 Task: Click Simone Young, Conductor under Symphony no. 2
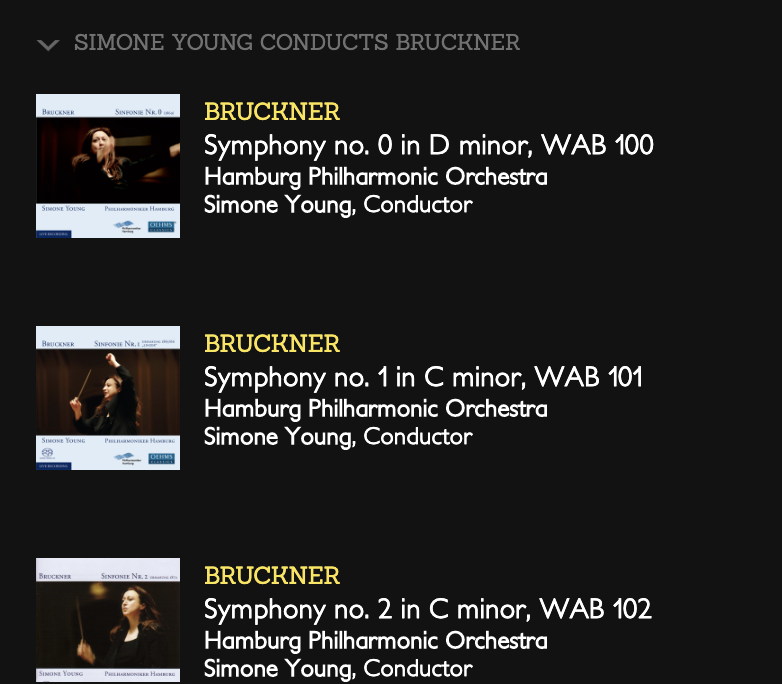click(338, 668)
